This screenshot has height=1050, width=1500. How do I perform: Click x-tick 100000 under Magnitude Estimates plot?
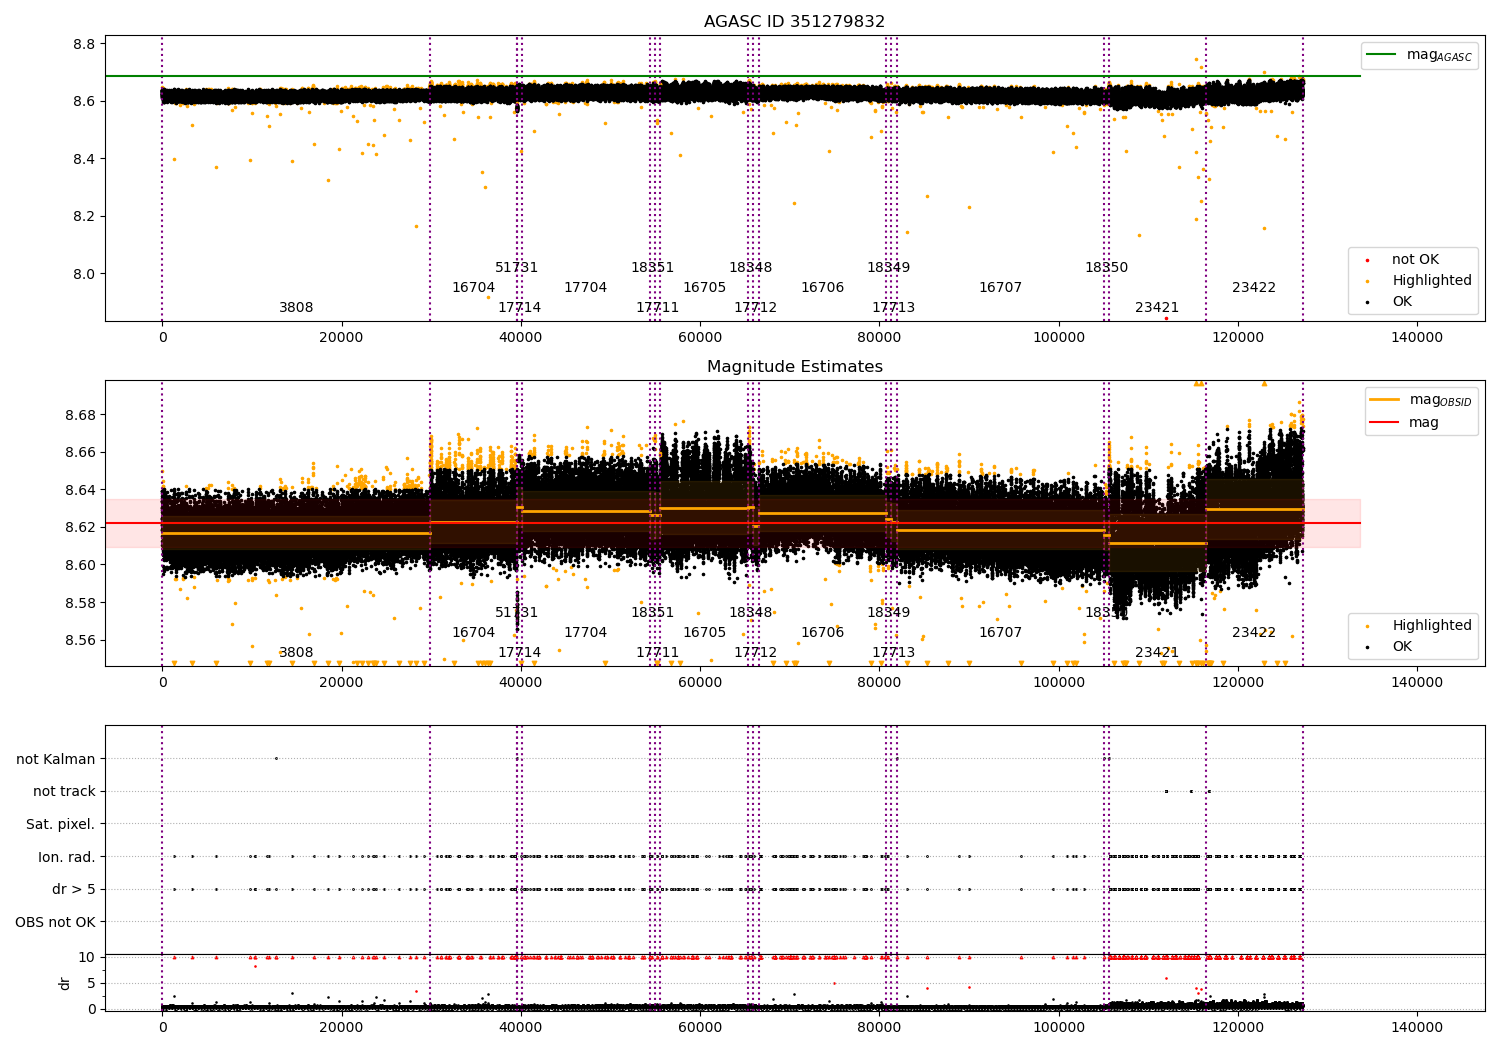tap(1059, 683)
